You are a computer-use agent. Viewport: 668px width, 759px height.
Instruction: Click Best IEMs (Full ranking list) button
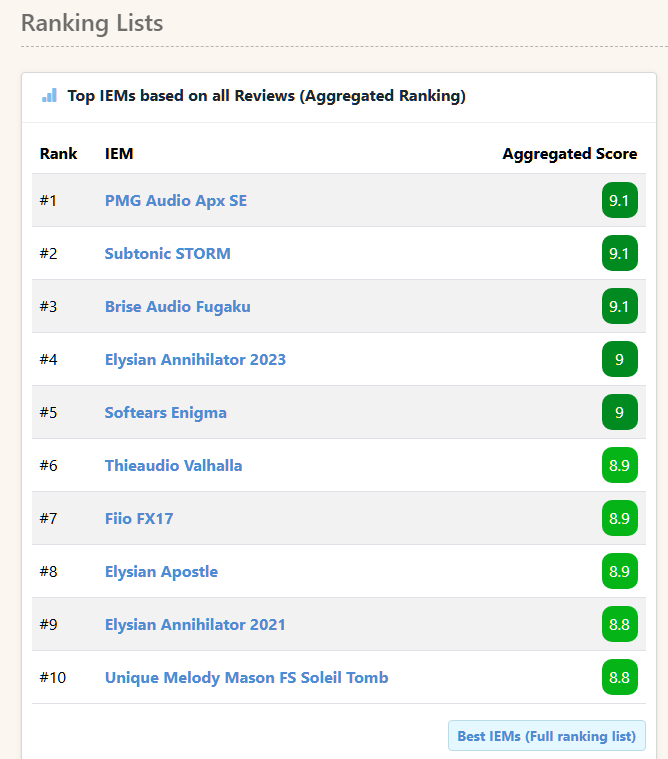tap(547, 736)
